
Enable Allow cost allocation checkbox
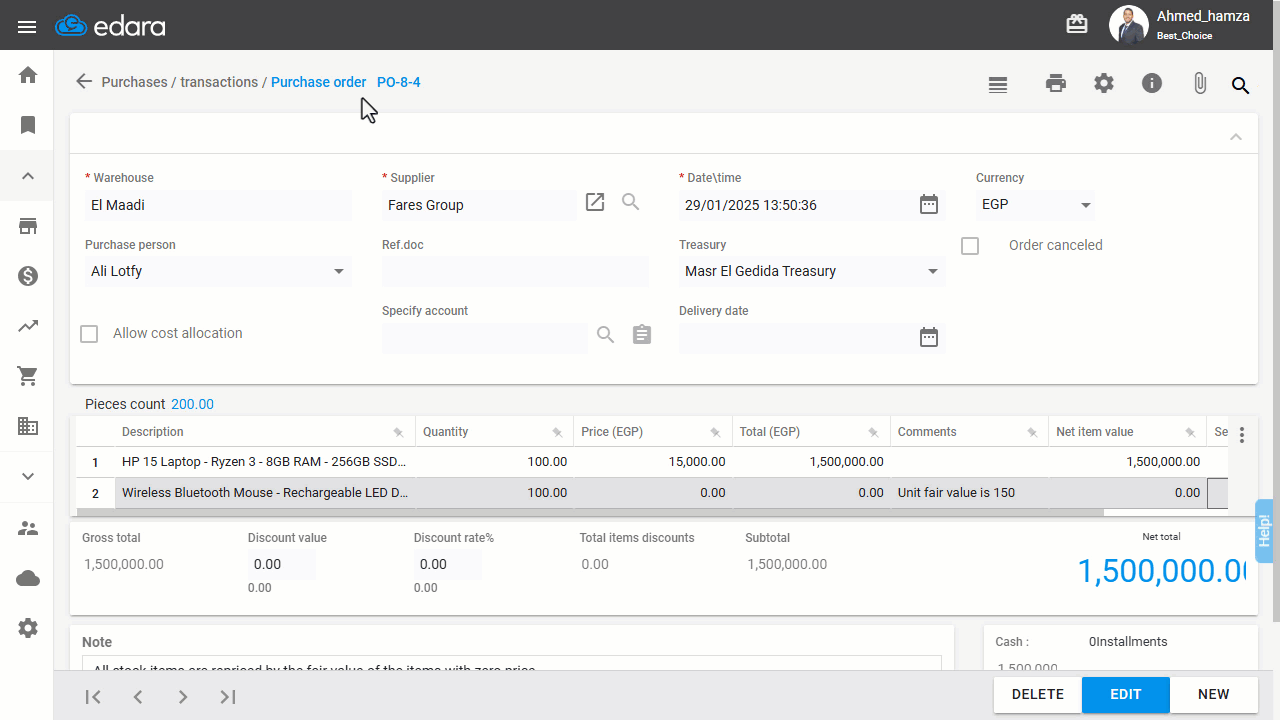point(89,334)
